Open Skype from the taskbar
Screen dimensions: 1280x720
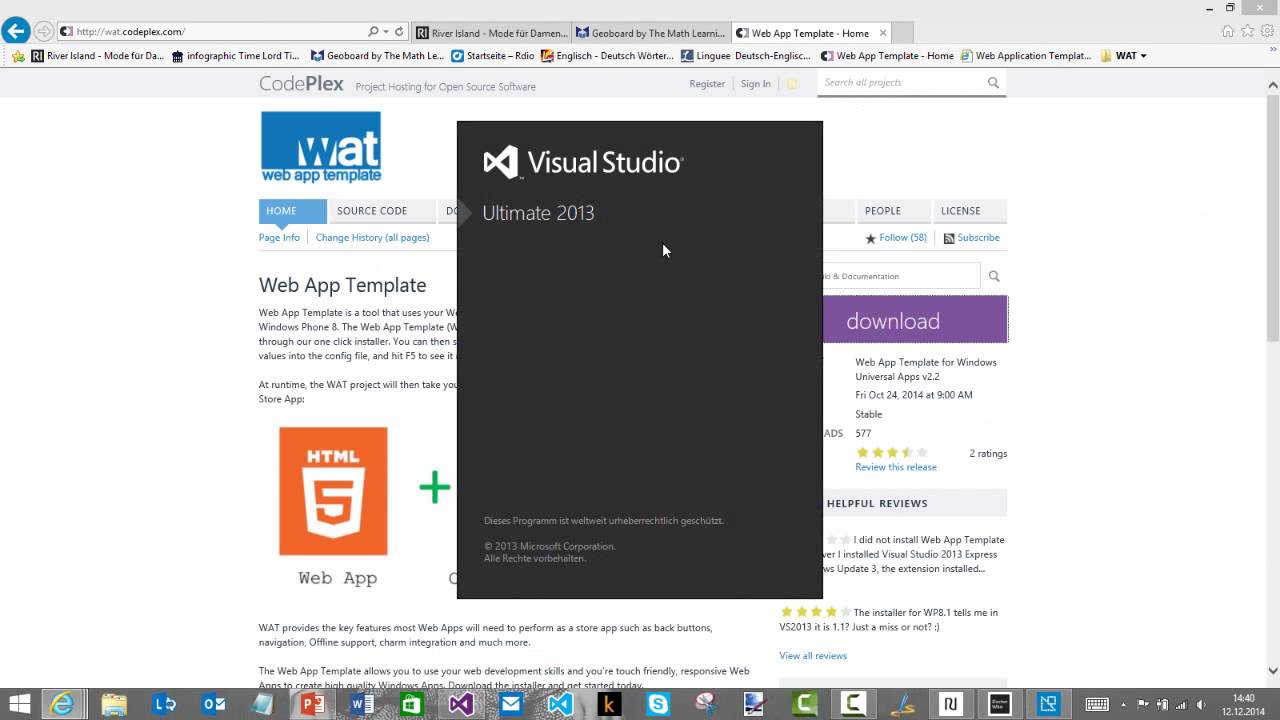[658, 704]
